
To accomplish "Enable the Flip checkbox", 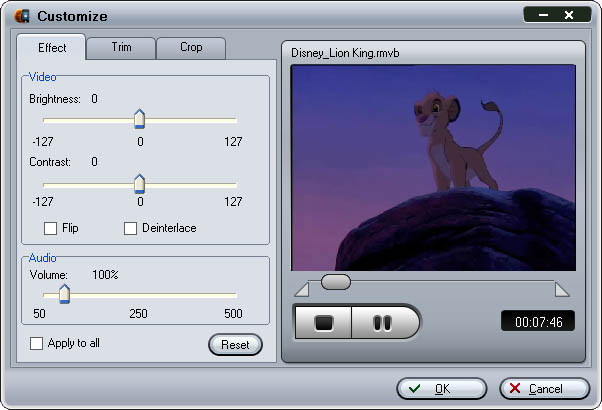I will (50, 228).
